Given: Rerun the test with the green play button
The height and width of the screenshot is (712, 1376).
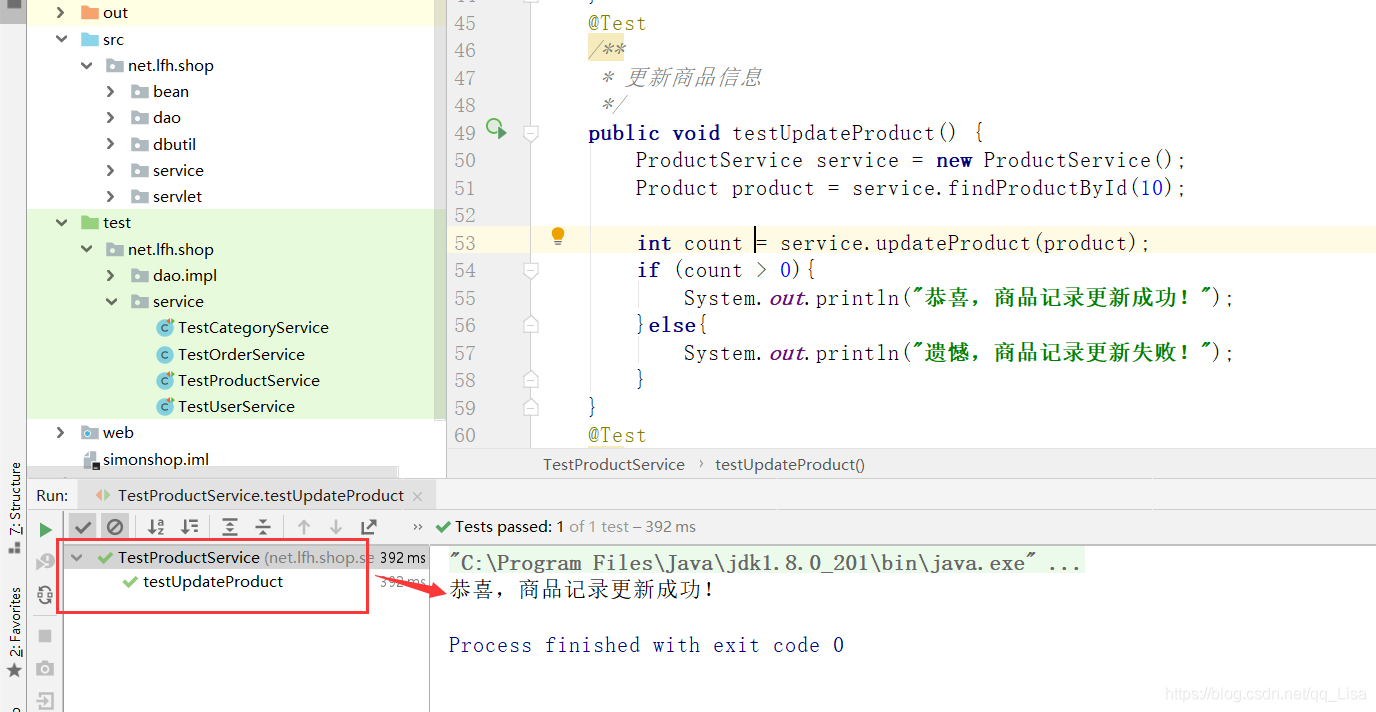Looking at the screenshot, I should point(45,529).
